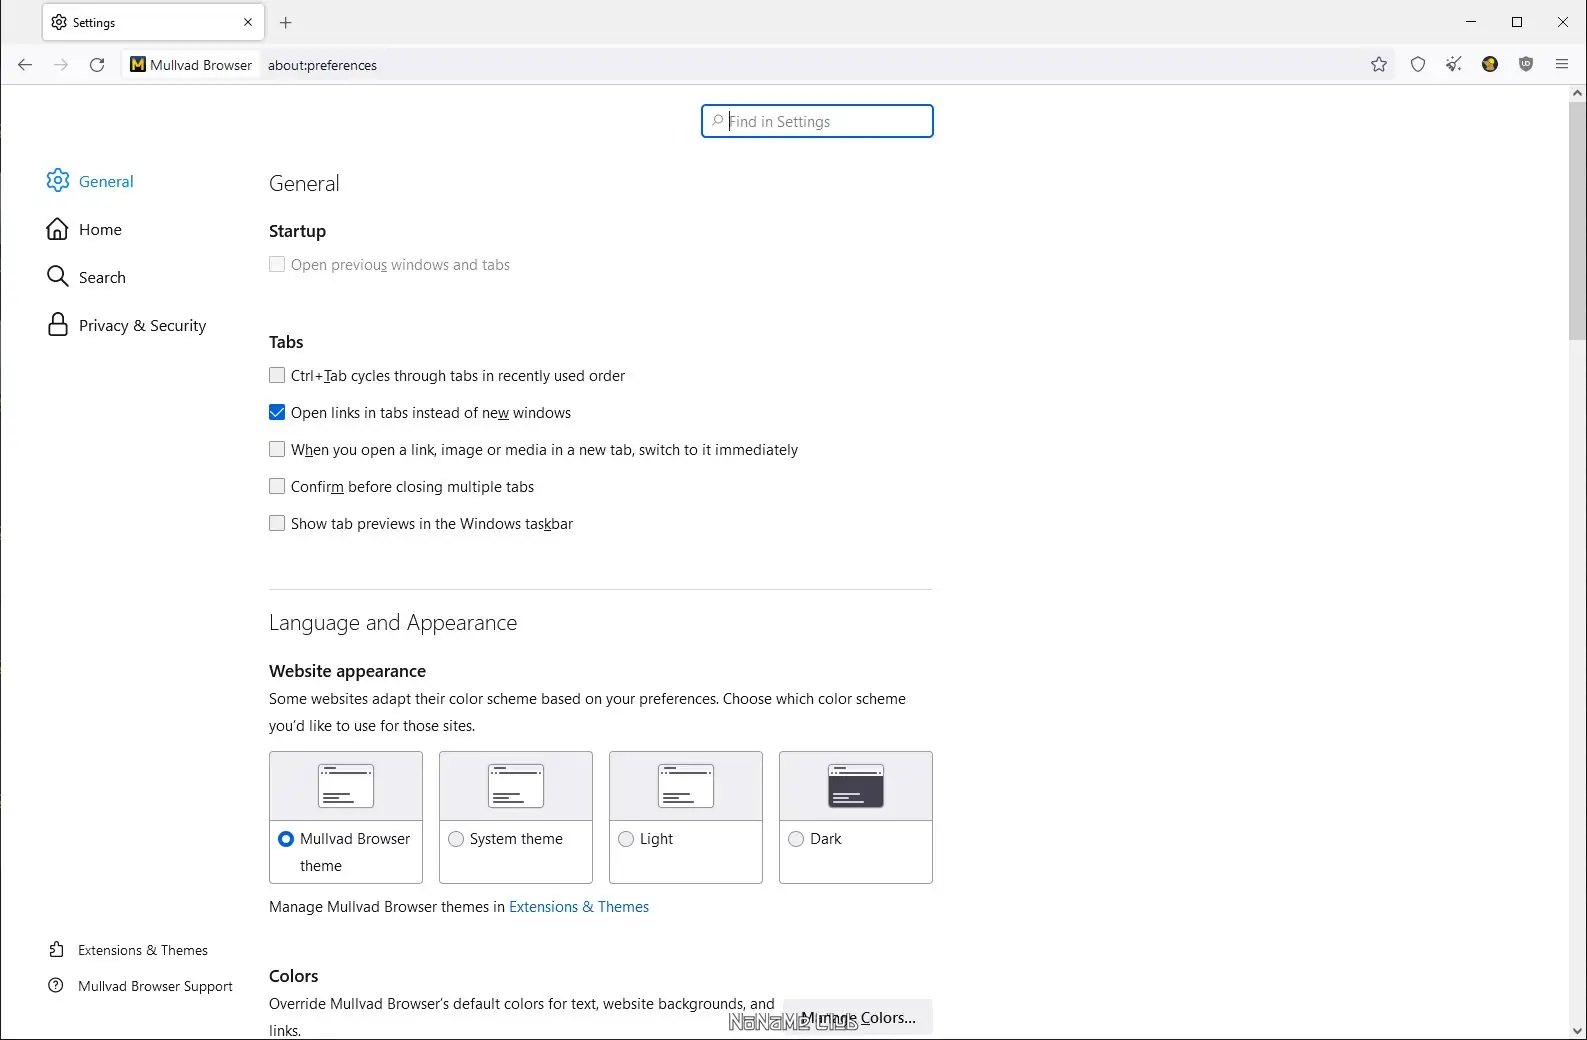The height and width of the screenshot is (1040, 1587).
Task: Click the Language and Appearance heading
Action: (x=393, y=623)
